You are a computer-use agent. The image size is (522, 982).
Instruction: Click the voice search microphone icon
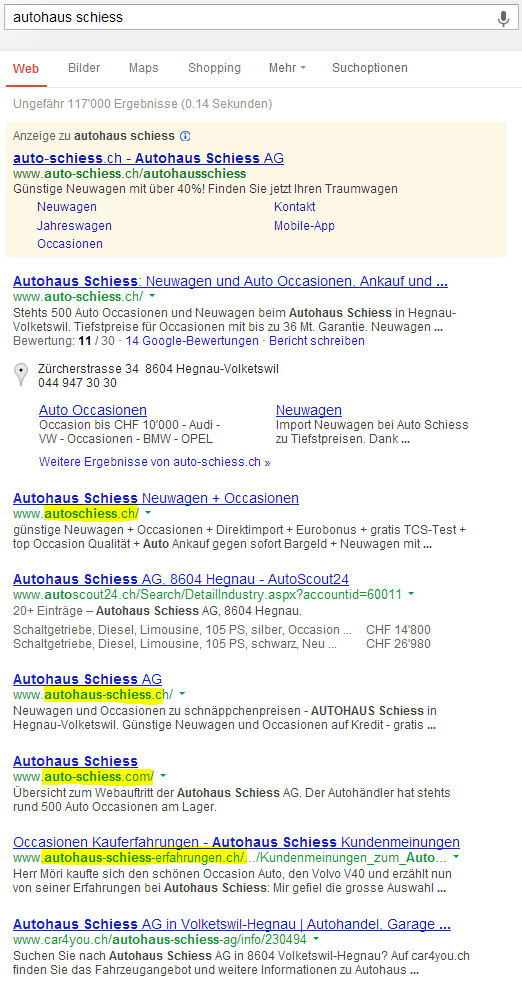503,19
